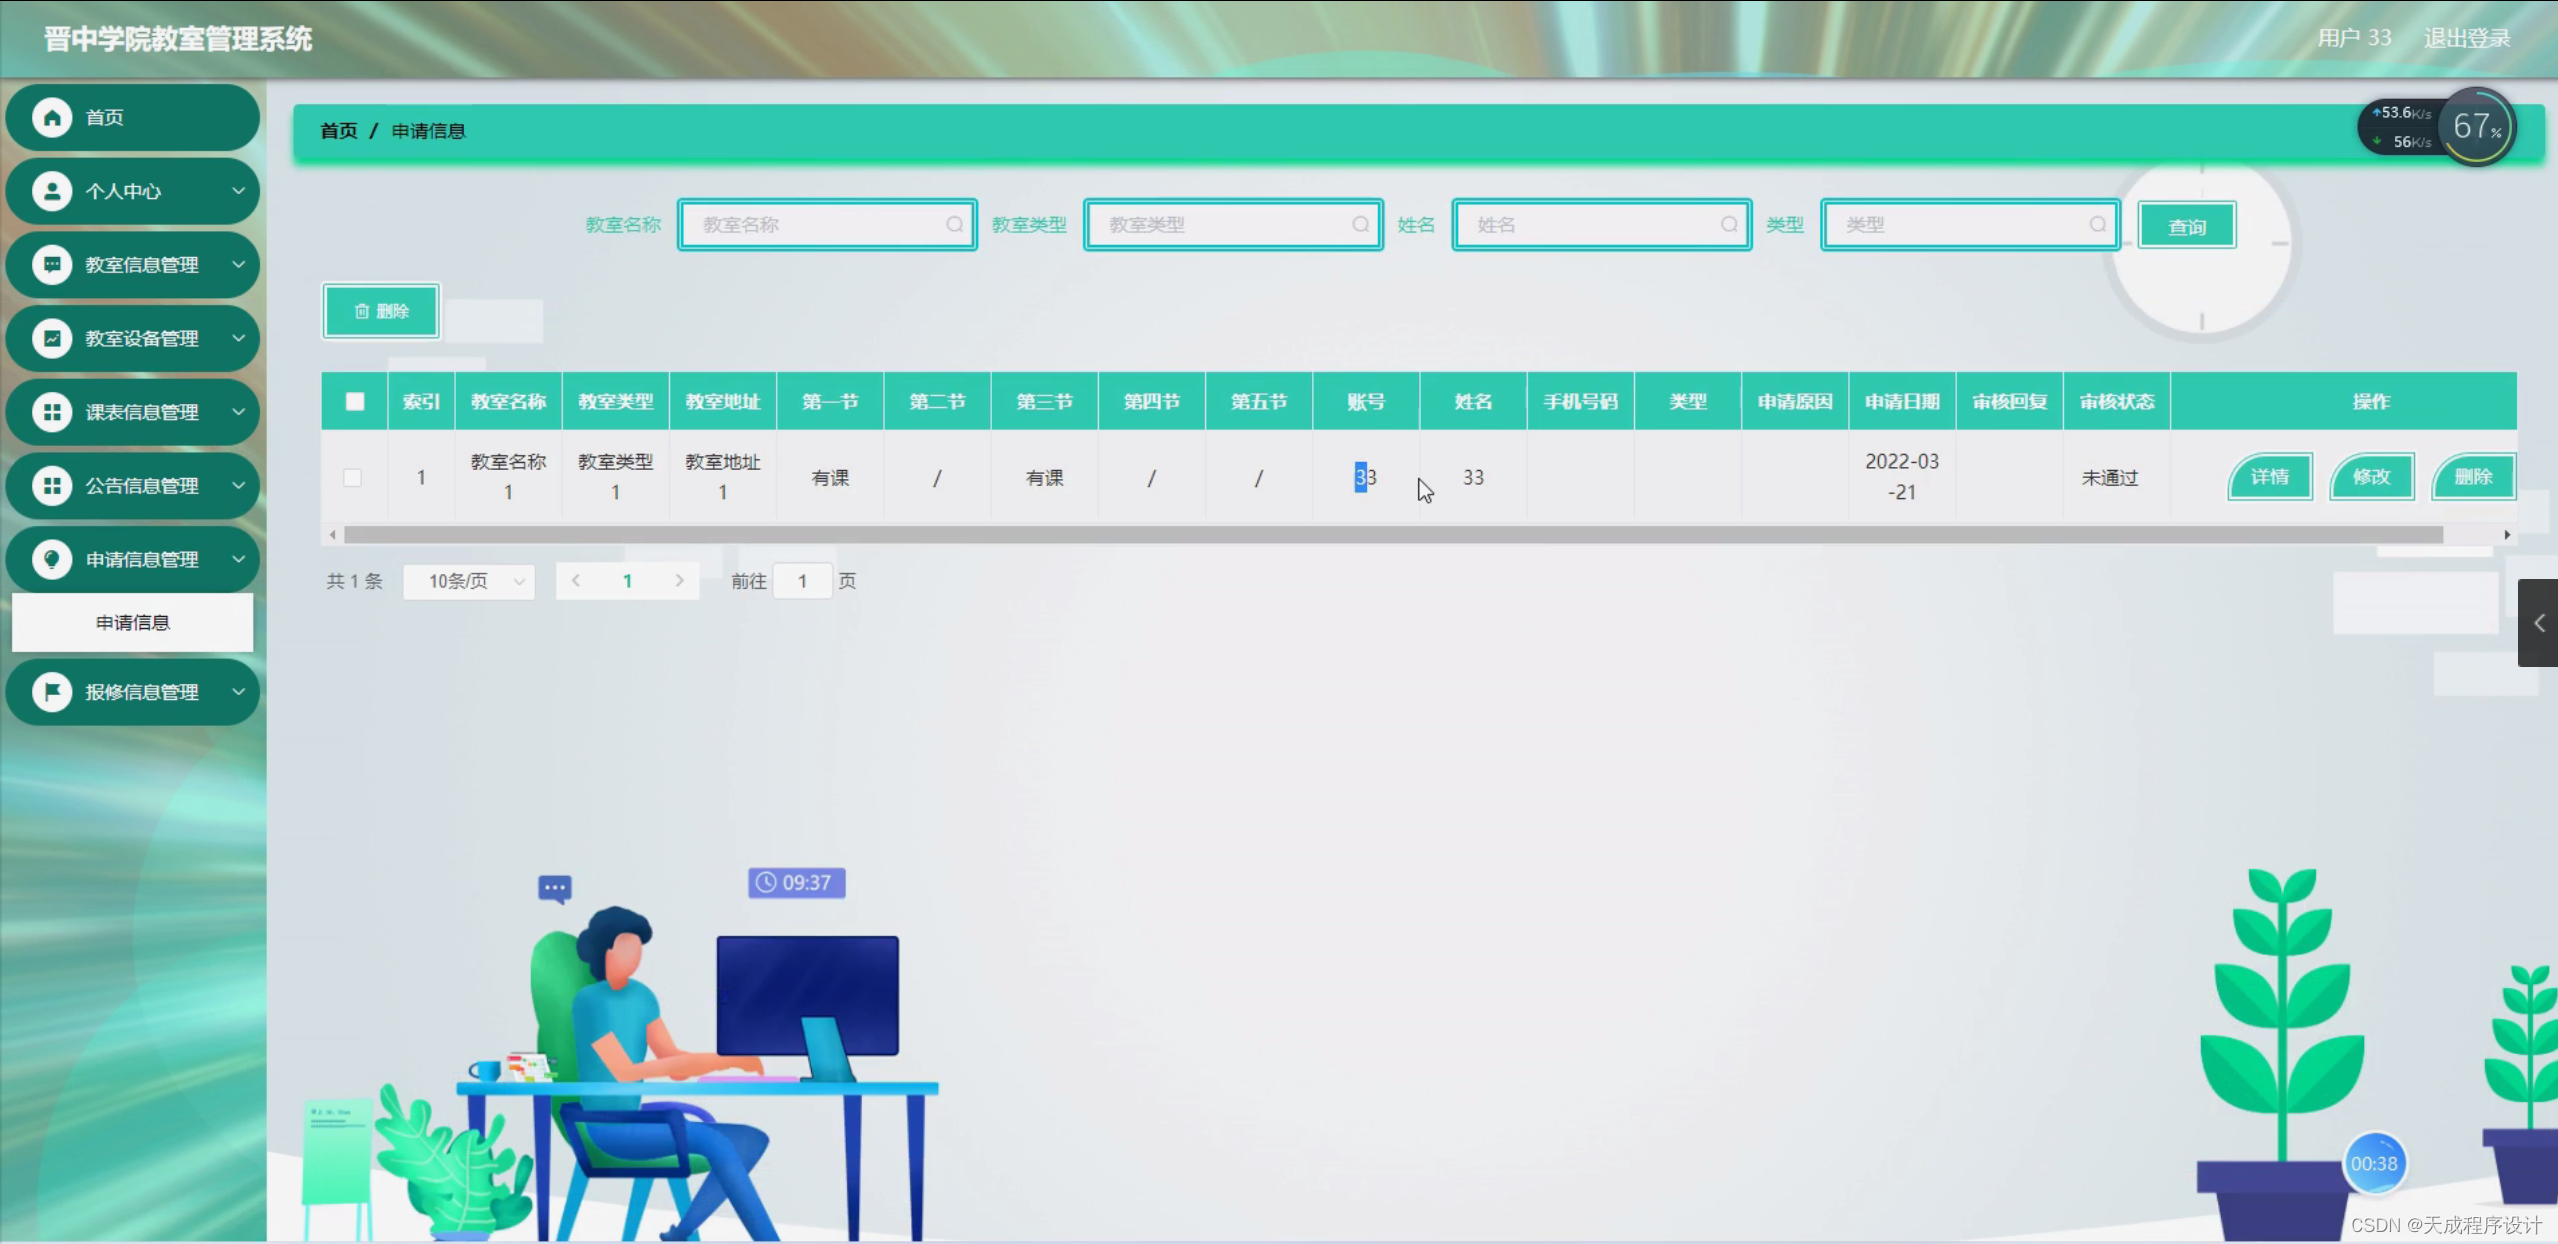Open the 10条/页 page size dropdown

pos(469,581)
